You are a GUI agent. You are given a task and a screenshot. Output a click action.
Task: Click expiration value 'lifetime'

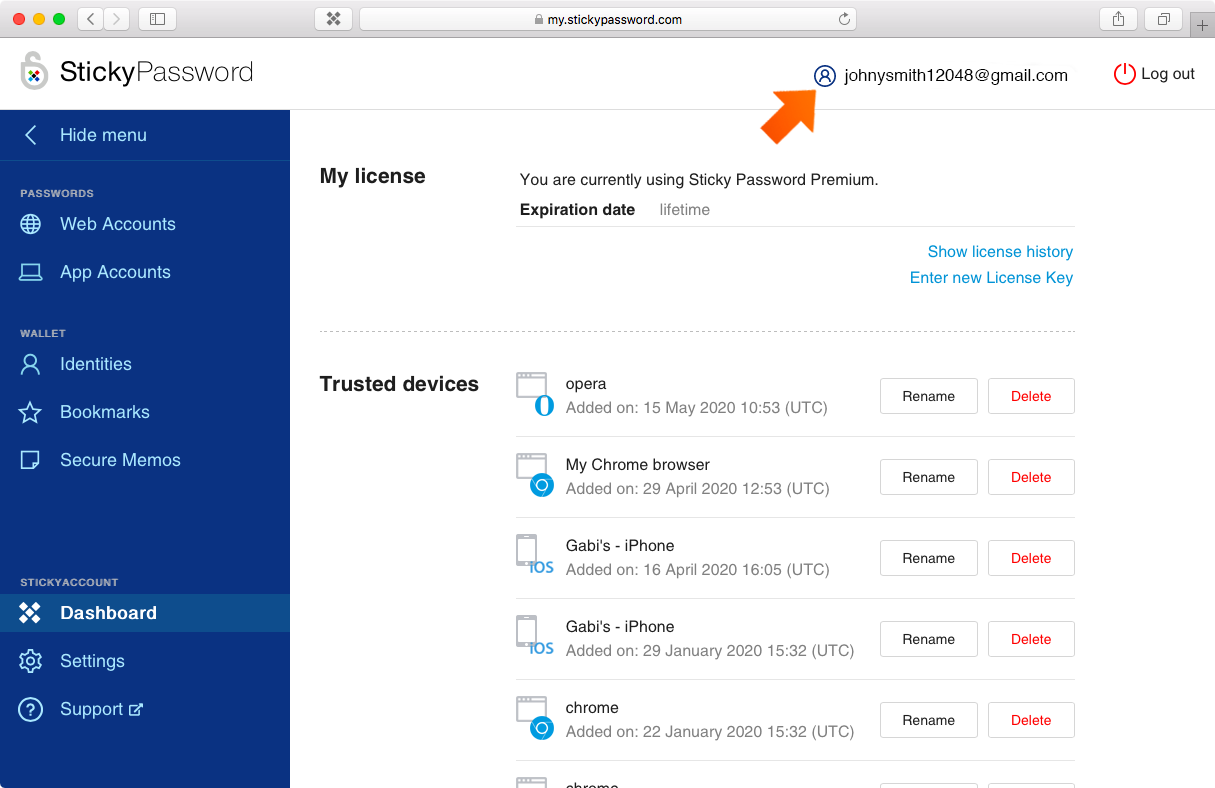(x=685, y=210)
